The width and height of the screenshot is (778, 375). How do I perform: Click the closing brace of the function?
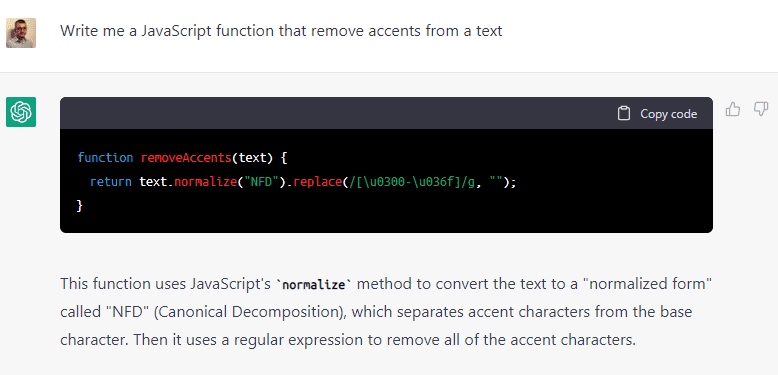pos(80,205)
